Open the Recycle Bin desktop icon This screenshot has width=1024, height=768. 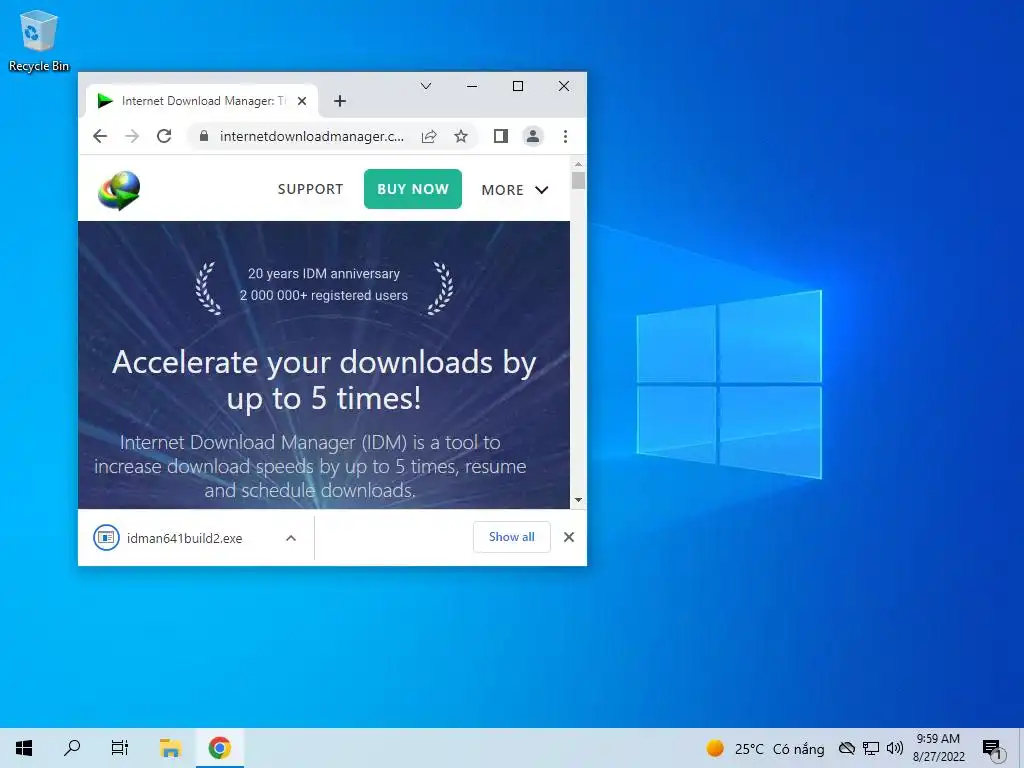point(39,40)
